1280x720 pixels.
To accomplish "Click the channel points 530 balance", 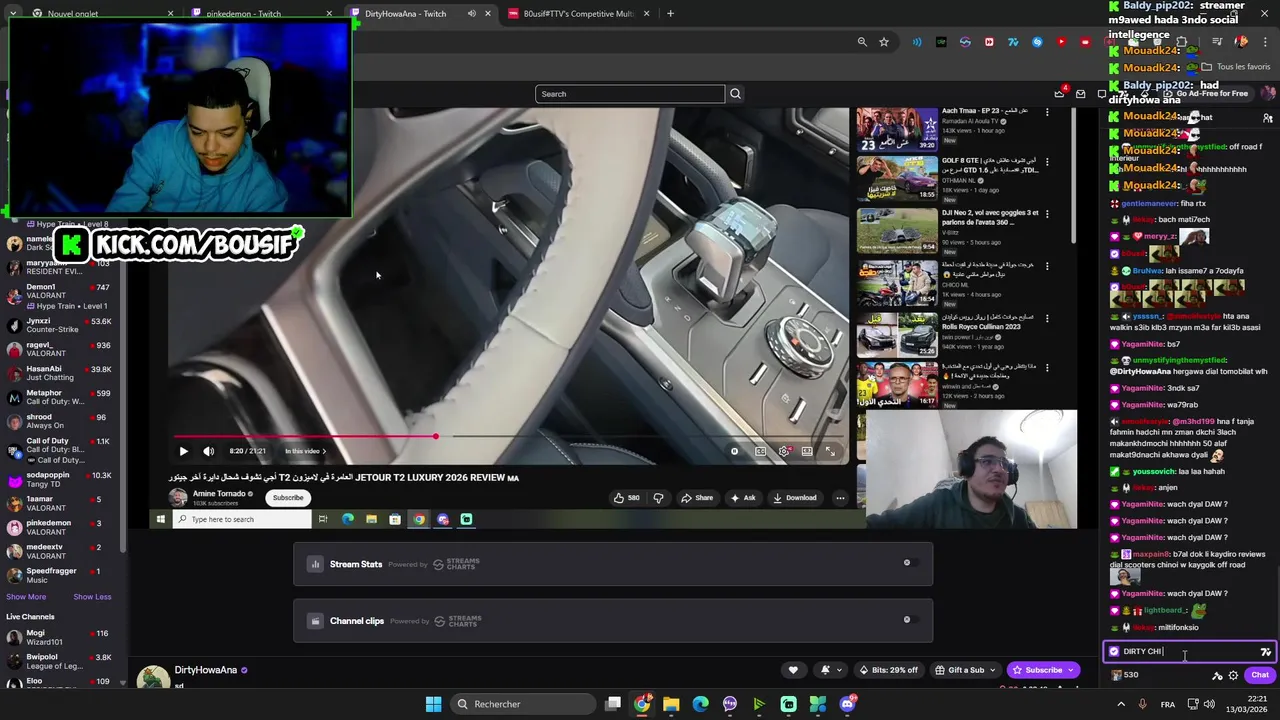I will click(x=1125, y=675).
